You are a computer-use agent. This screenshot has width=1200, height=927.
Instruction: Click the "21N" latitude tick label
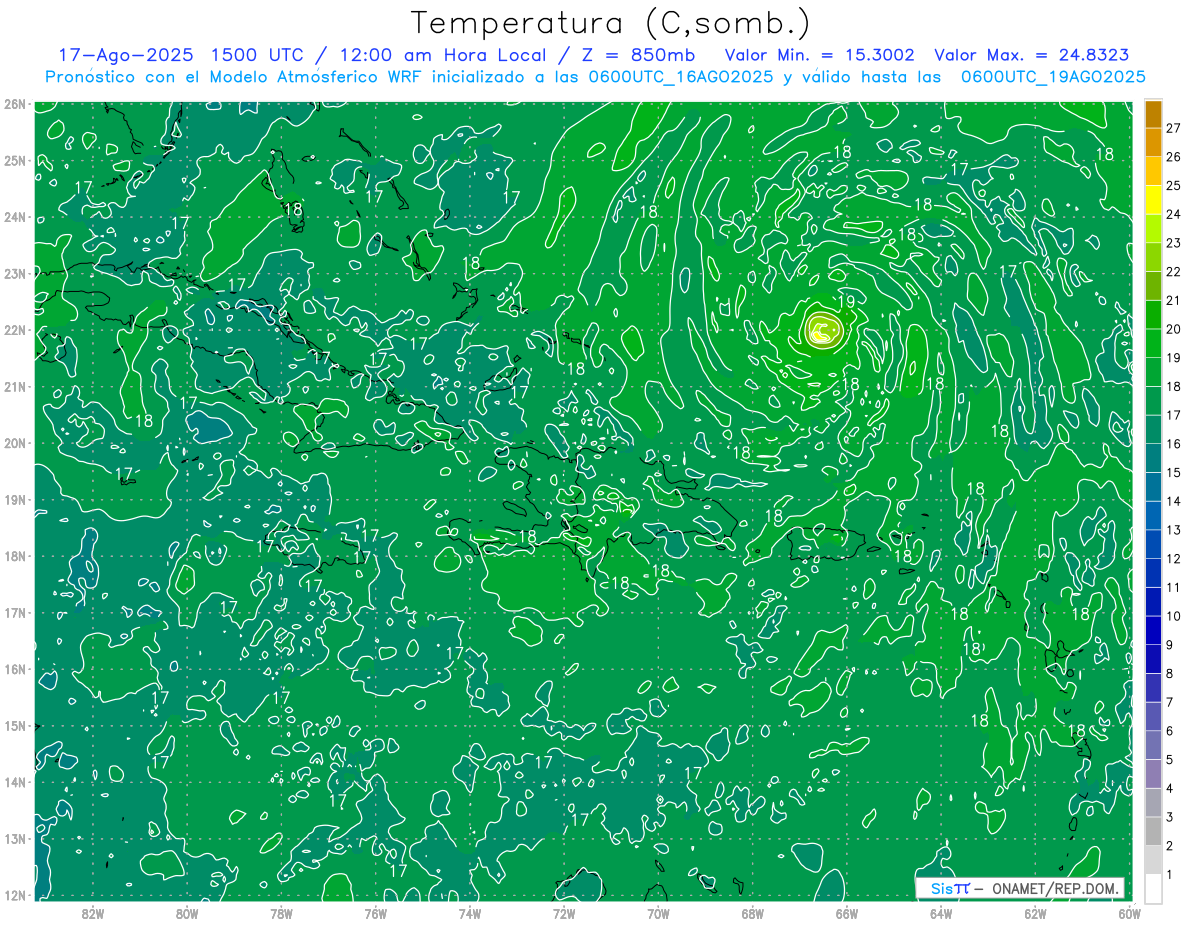tap(14, 387)
